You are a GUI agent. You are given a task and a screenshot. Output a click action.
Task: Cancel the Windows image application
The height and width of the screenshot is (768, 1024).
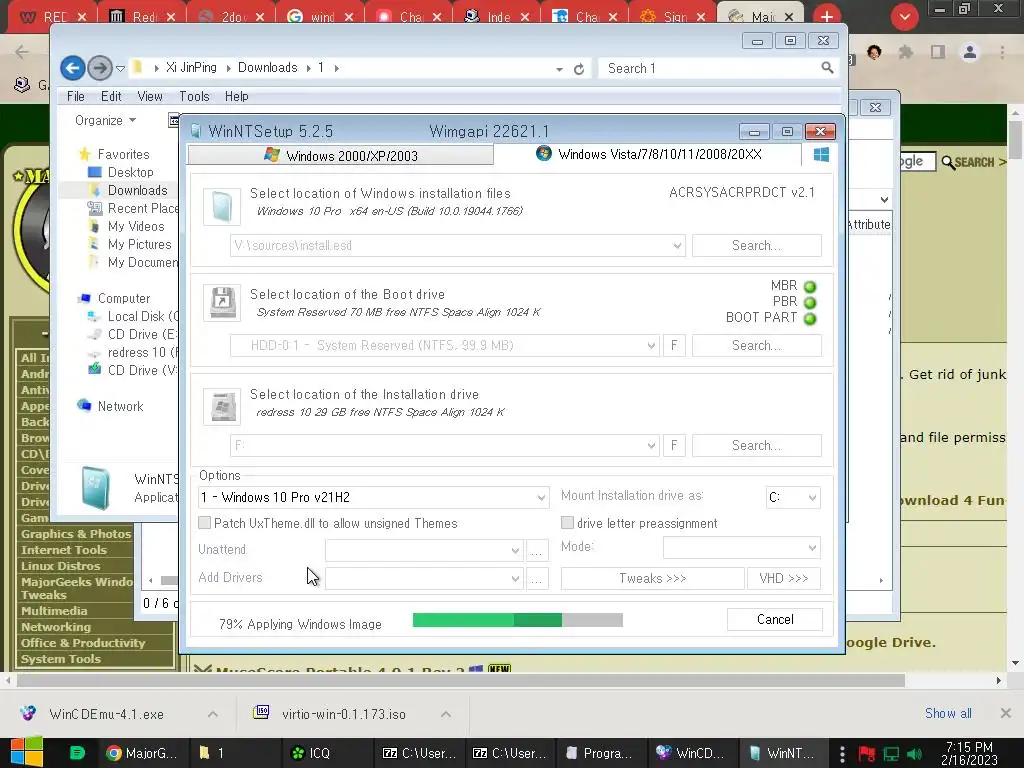click(775, 619)
